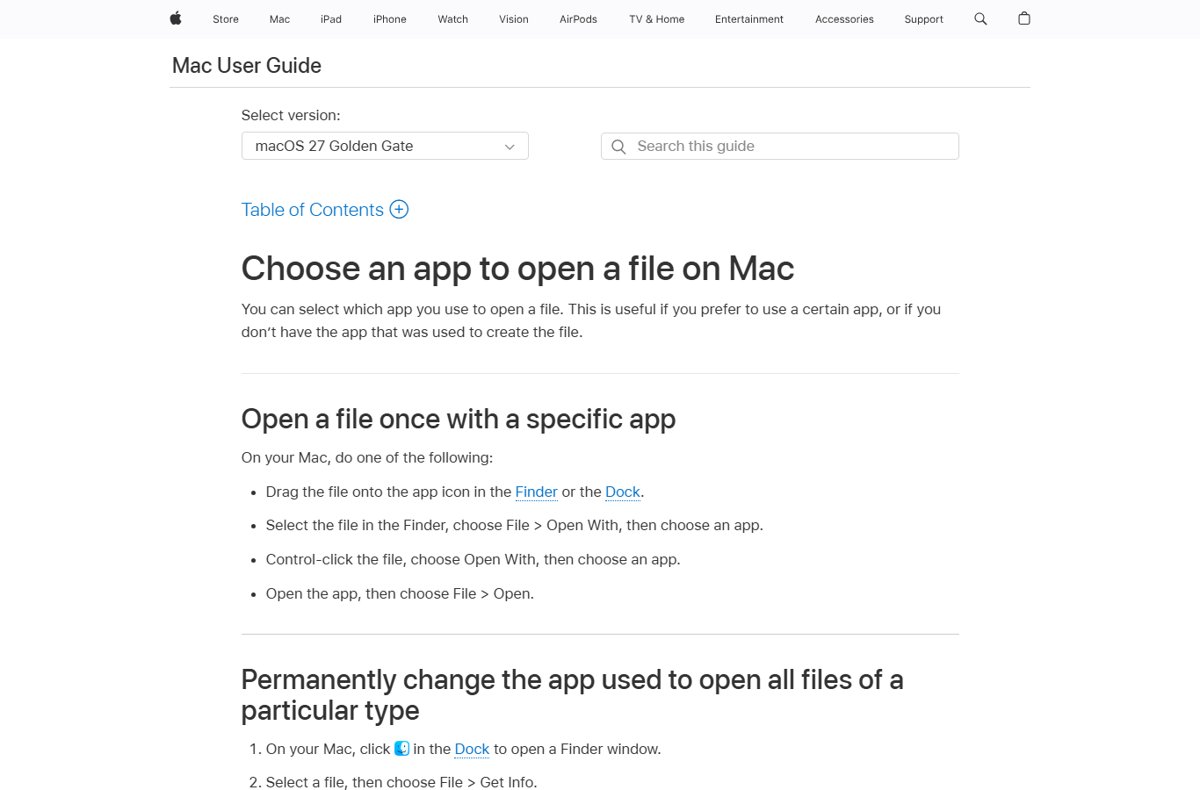Viewport: 1200px width, 790px height.
Task: Click bullet 'Open the app, then choose File > Open.'
Action: (400, 593)
